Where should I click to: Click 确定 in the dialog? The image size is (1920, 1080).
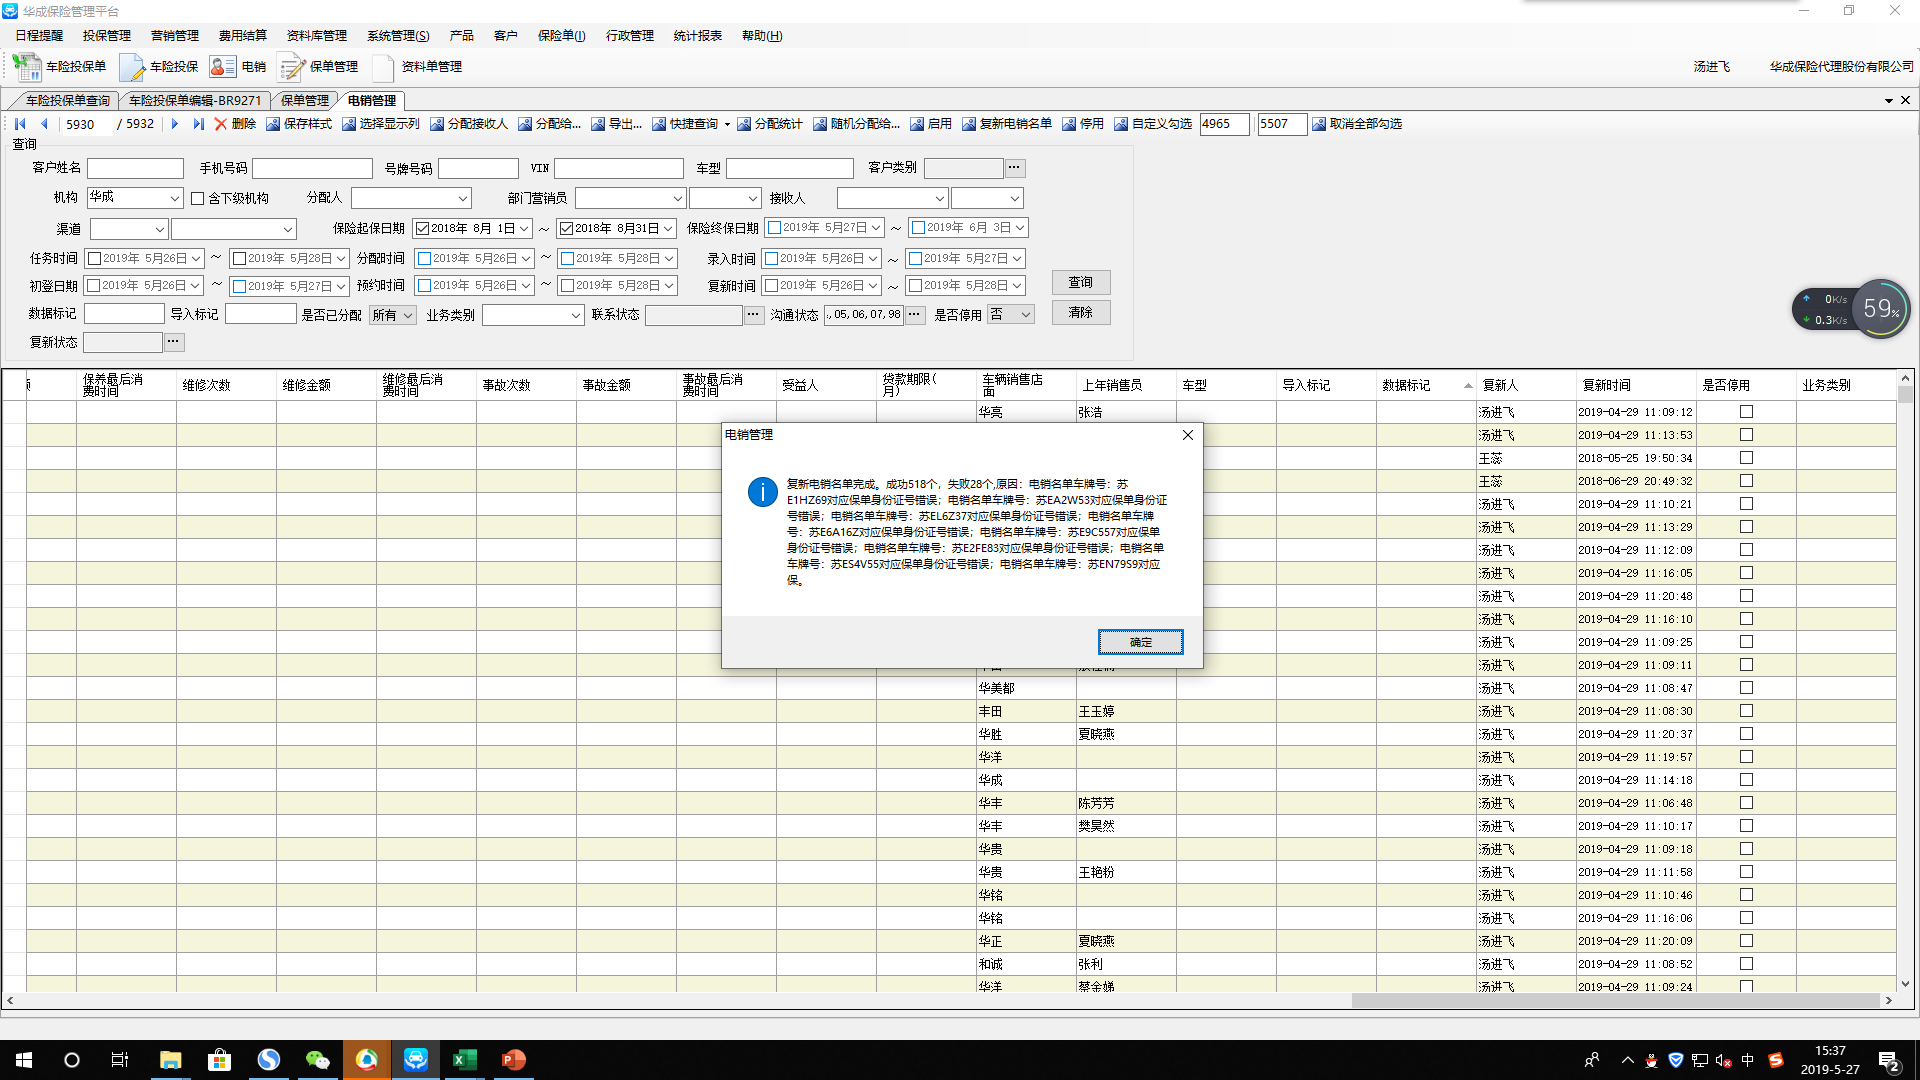tap(1140, 642)
